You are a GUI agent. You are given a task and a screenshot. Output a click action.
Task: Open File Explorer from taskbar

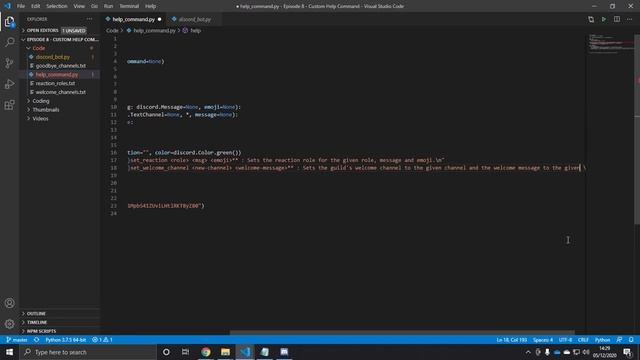point(225,352)
